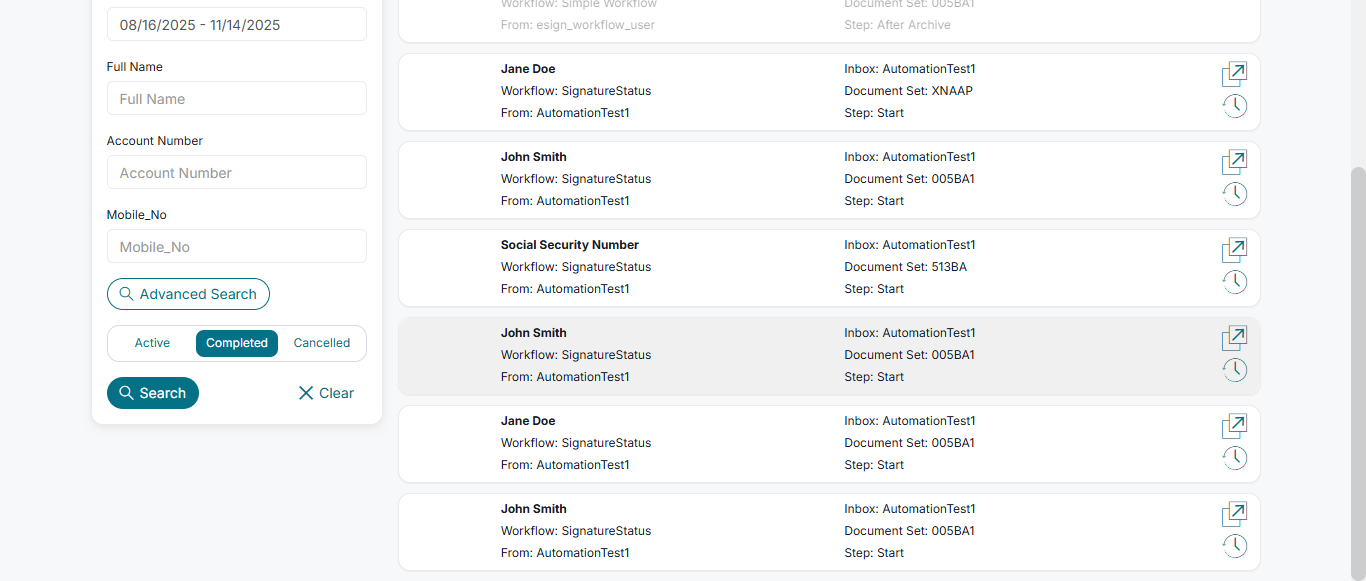Viewport: 1366px width, 581px height.
Task: Click into the Mobile_No field
Action: coord(237,247)
